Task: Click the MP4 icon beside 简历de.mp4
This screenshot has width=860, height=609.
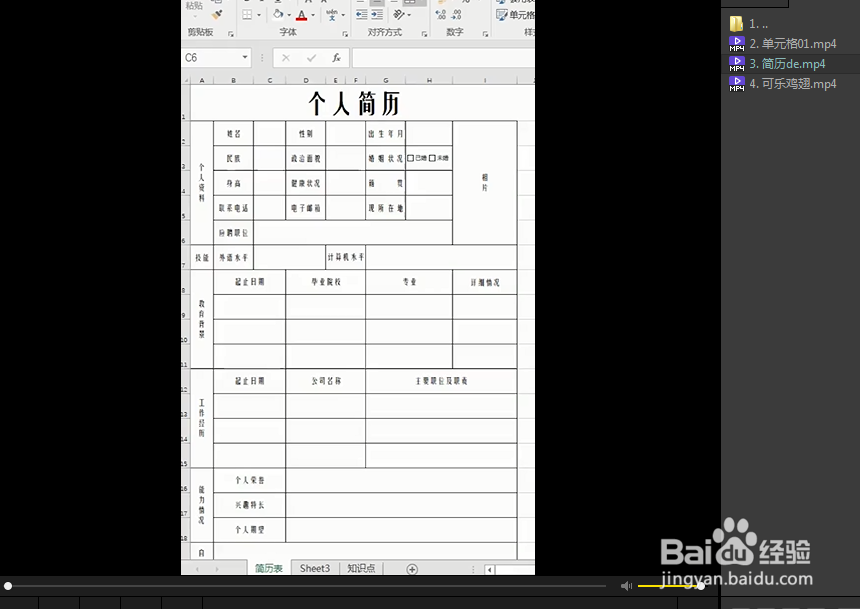Action: click(737, 64)
